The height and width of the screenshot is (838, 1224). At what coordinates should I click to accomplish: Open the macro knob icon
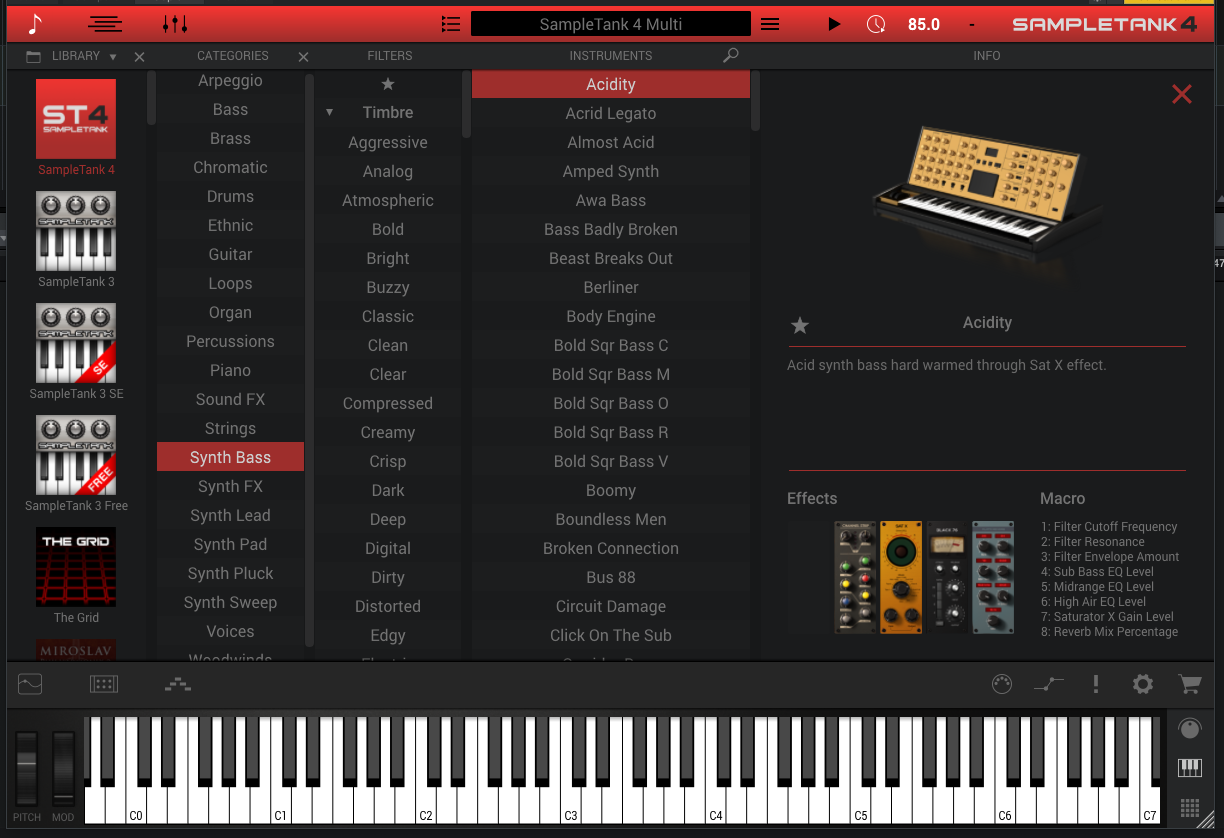(x=1002, y=684)
